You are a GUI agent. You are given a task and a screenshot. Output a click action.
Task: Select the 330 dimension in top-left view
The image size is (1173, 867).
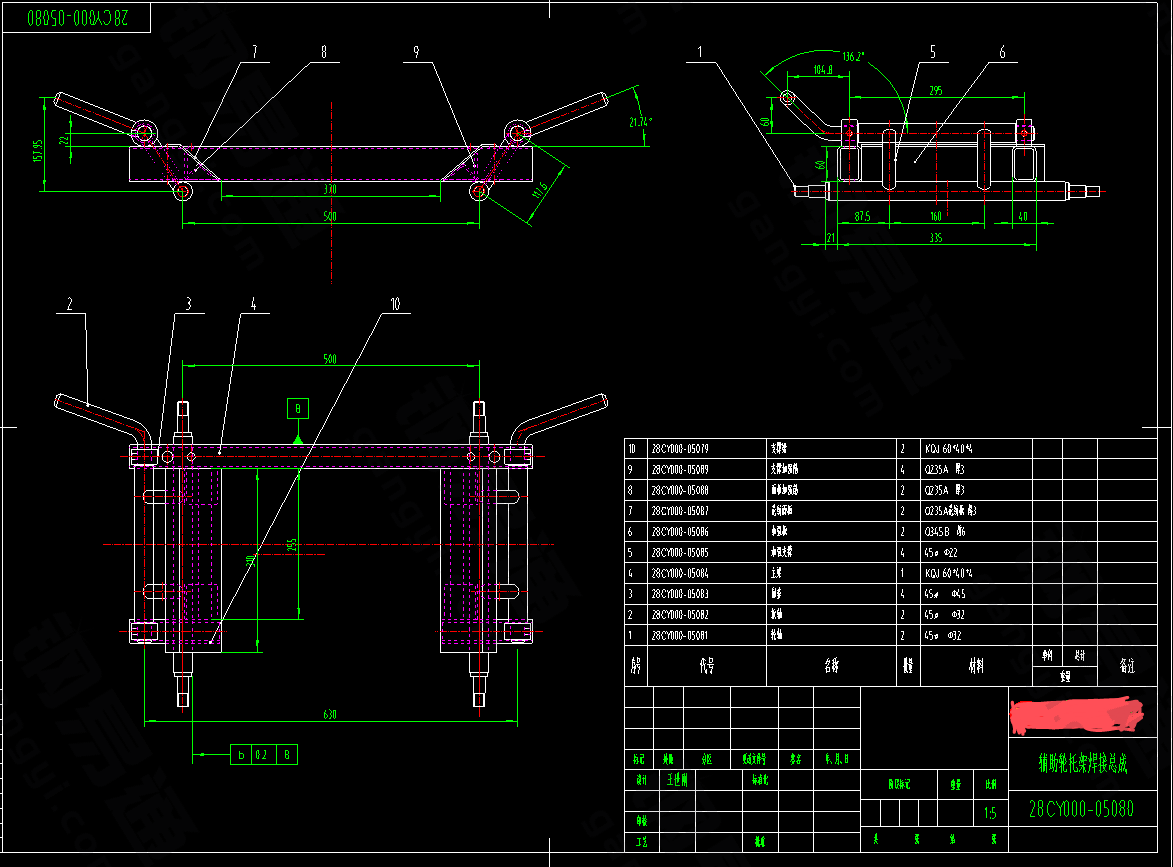[x=329, y=188]
